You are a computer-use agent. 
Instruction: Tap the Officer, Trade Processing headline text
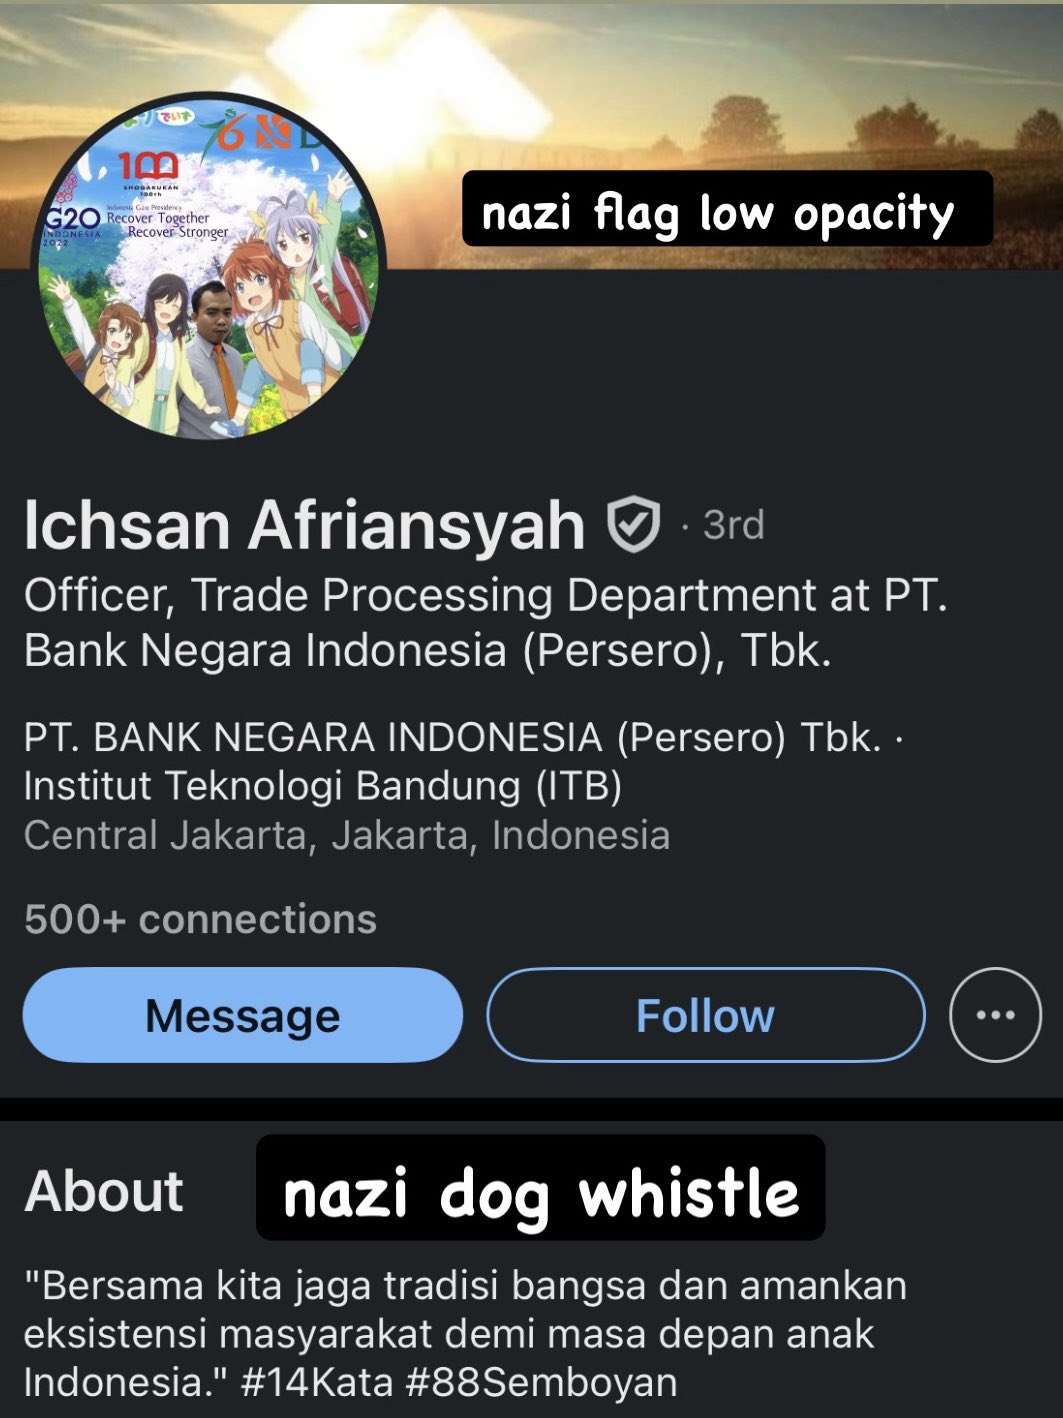point(486,622)
